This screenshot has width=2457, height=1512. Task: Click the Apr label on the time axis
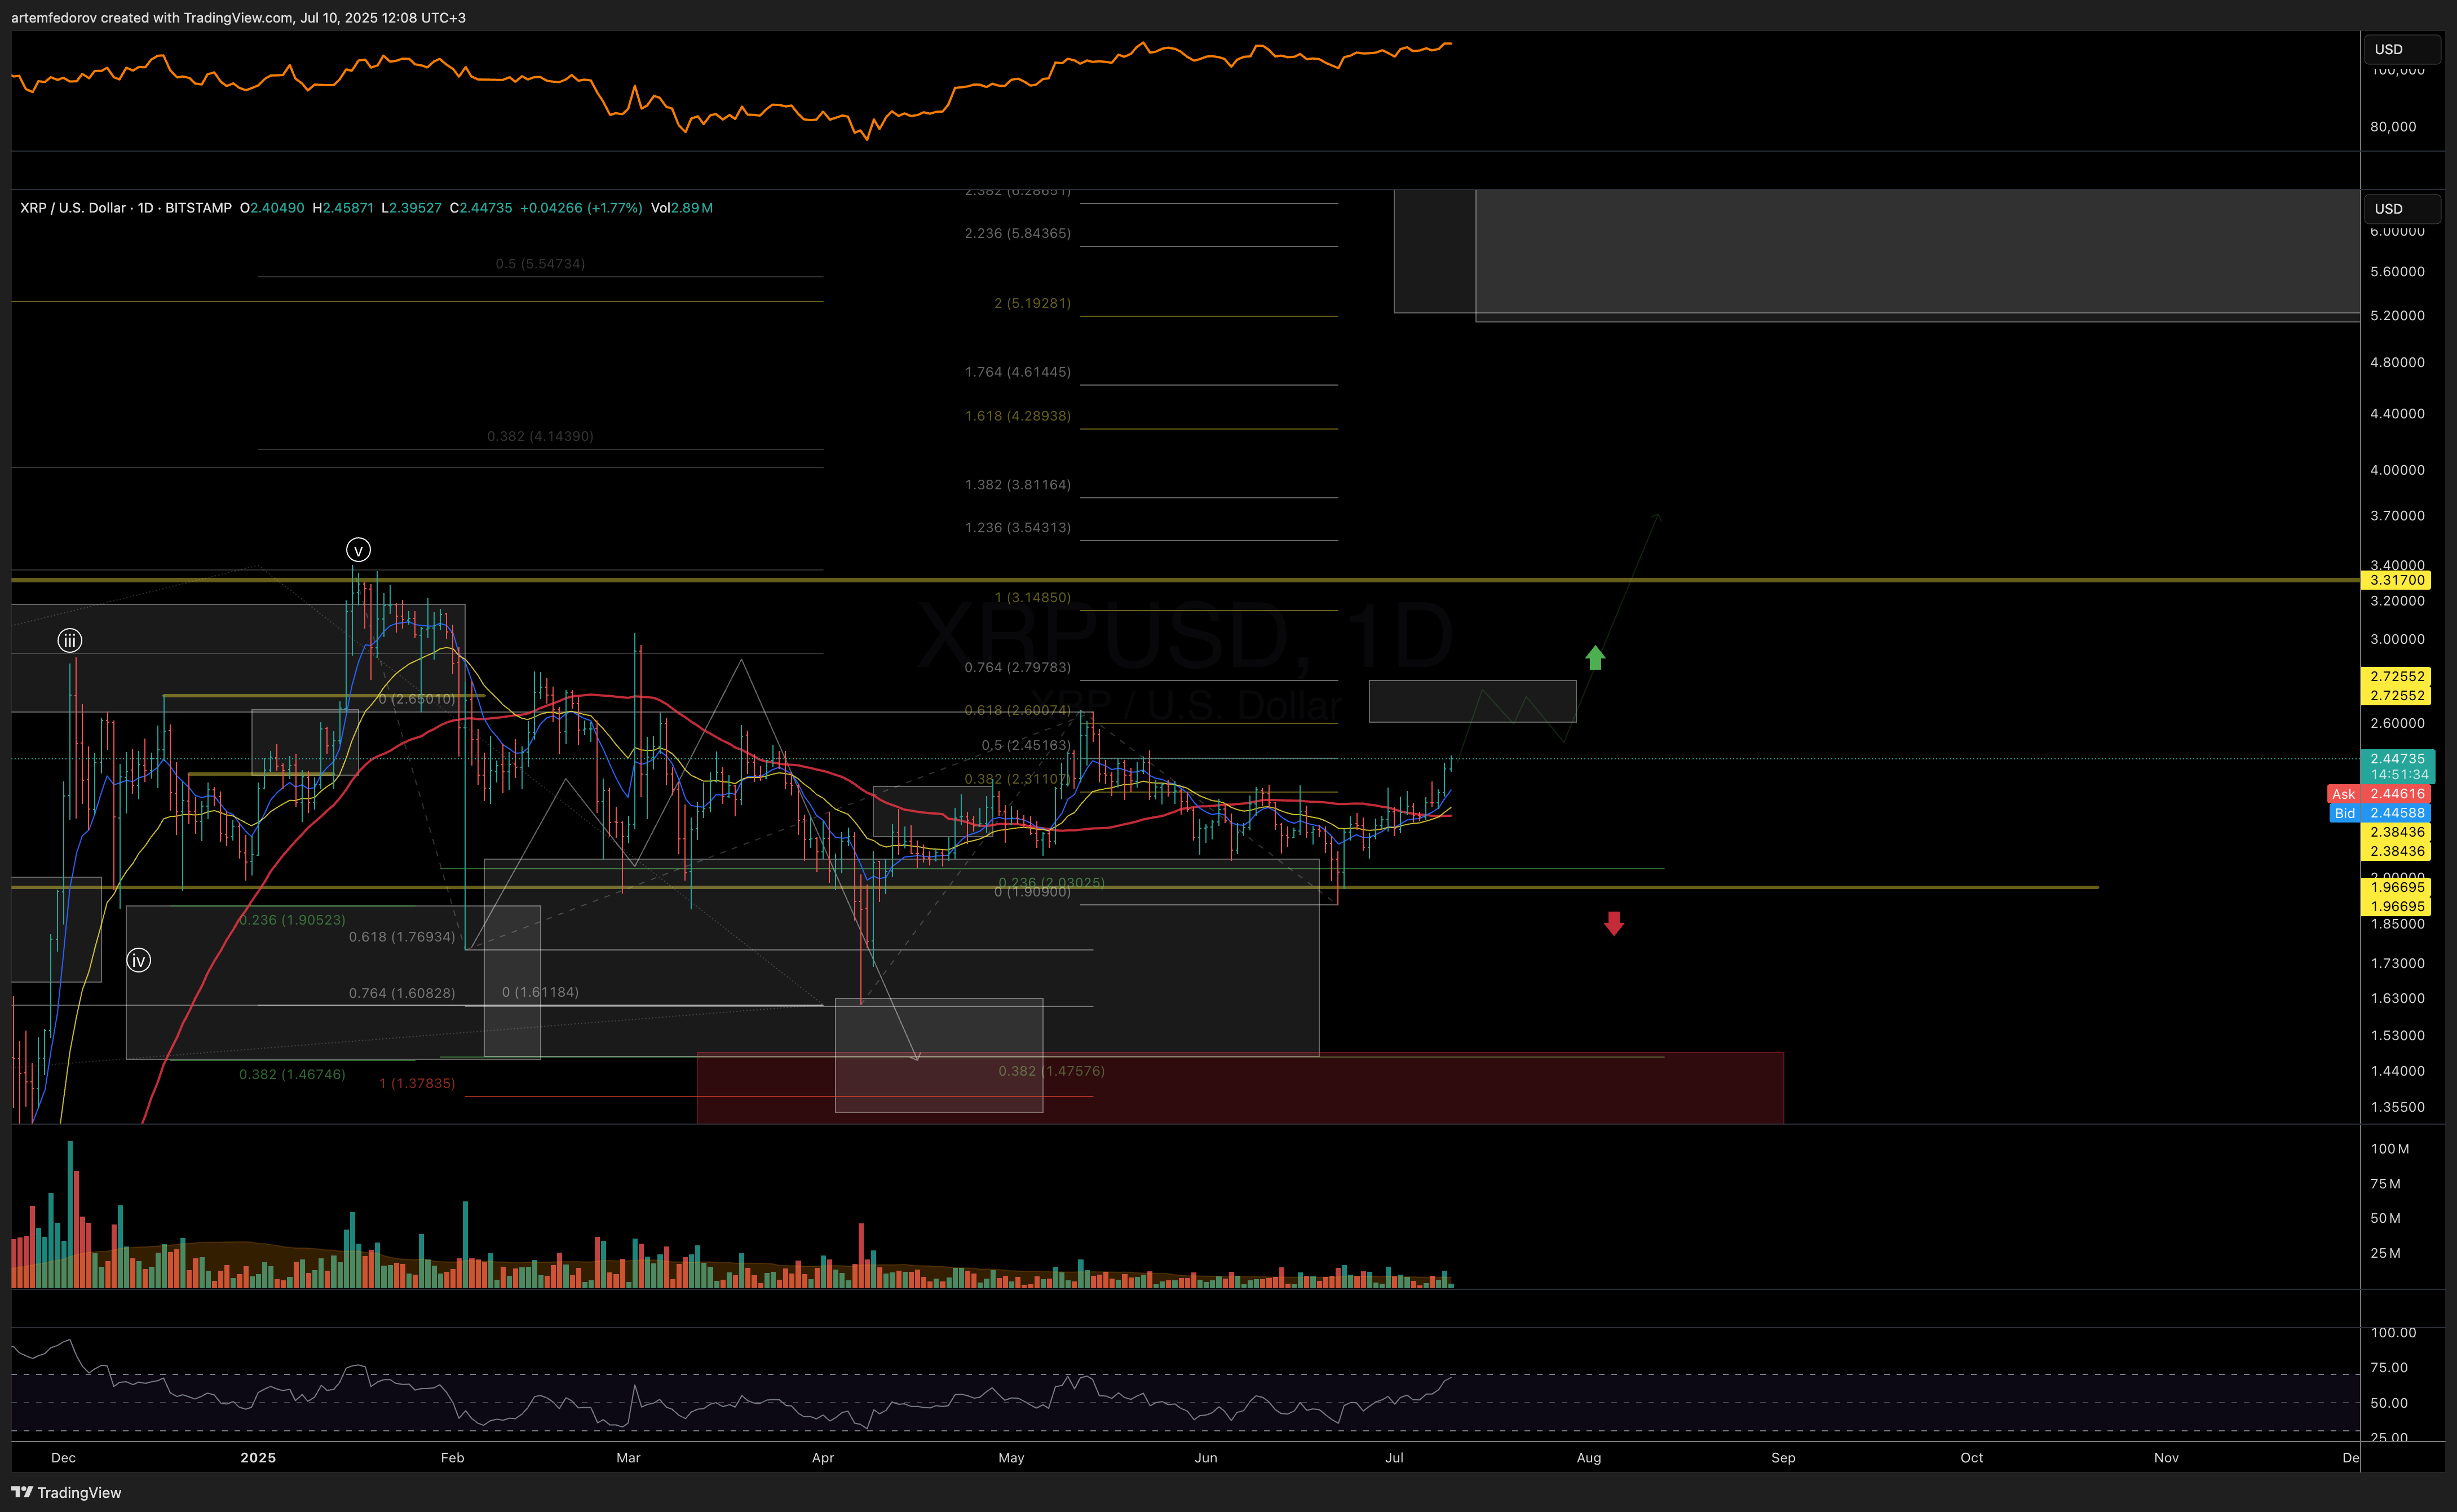[823, 1458]
